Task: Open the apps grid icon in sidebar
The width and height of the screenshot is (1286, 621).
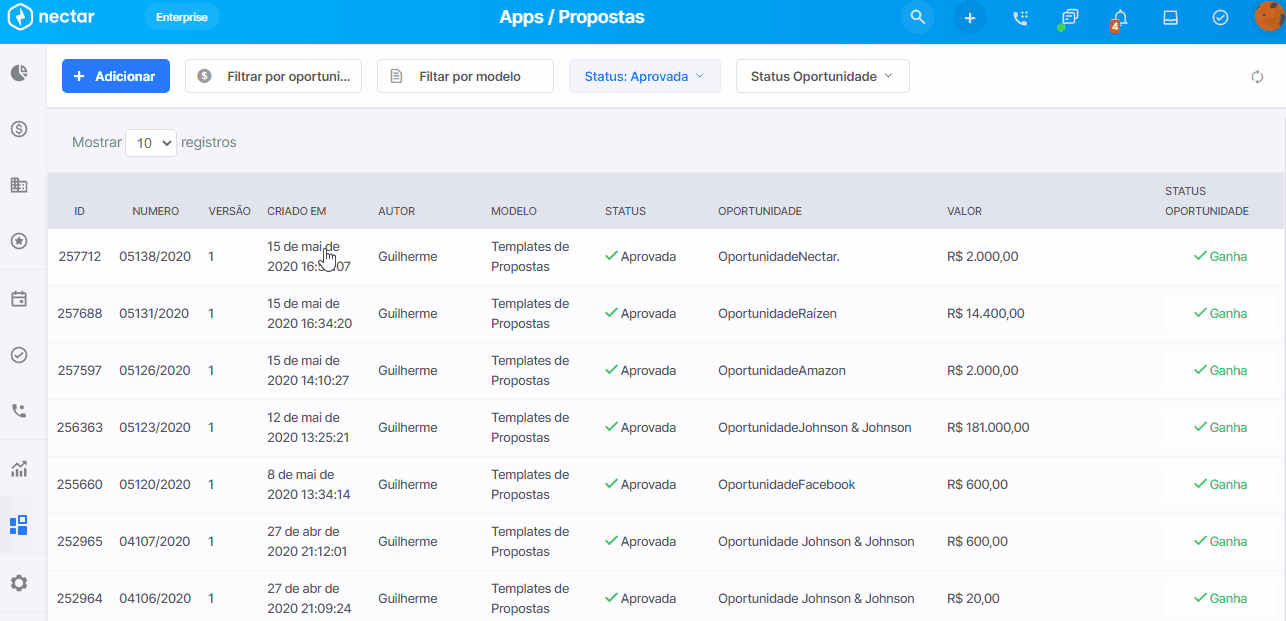Action: coord(19,525)
